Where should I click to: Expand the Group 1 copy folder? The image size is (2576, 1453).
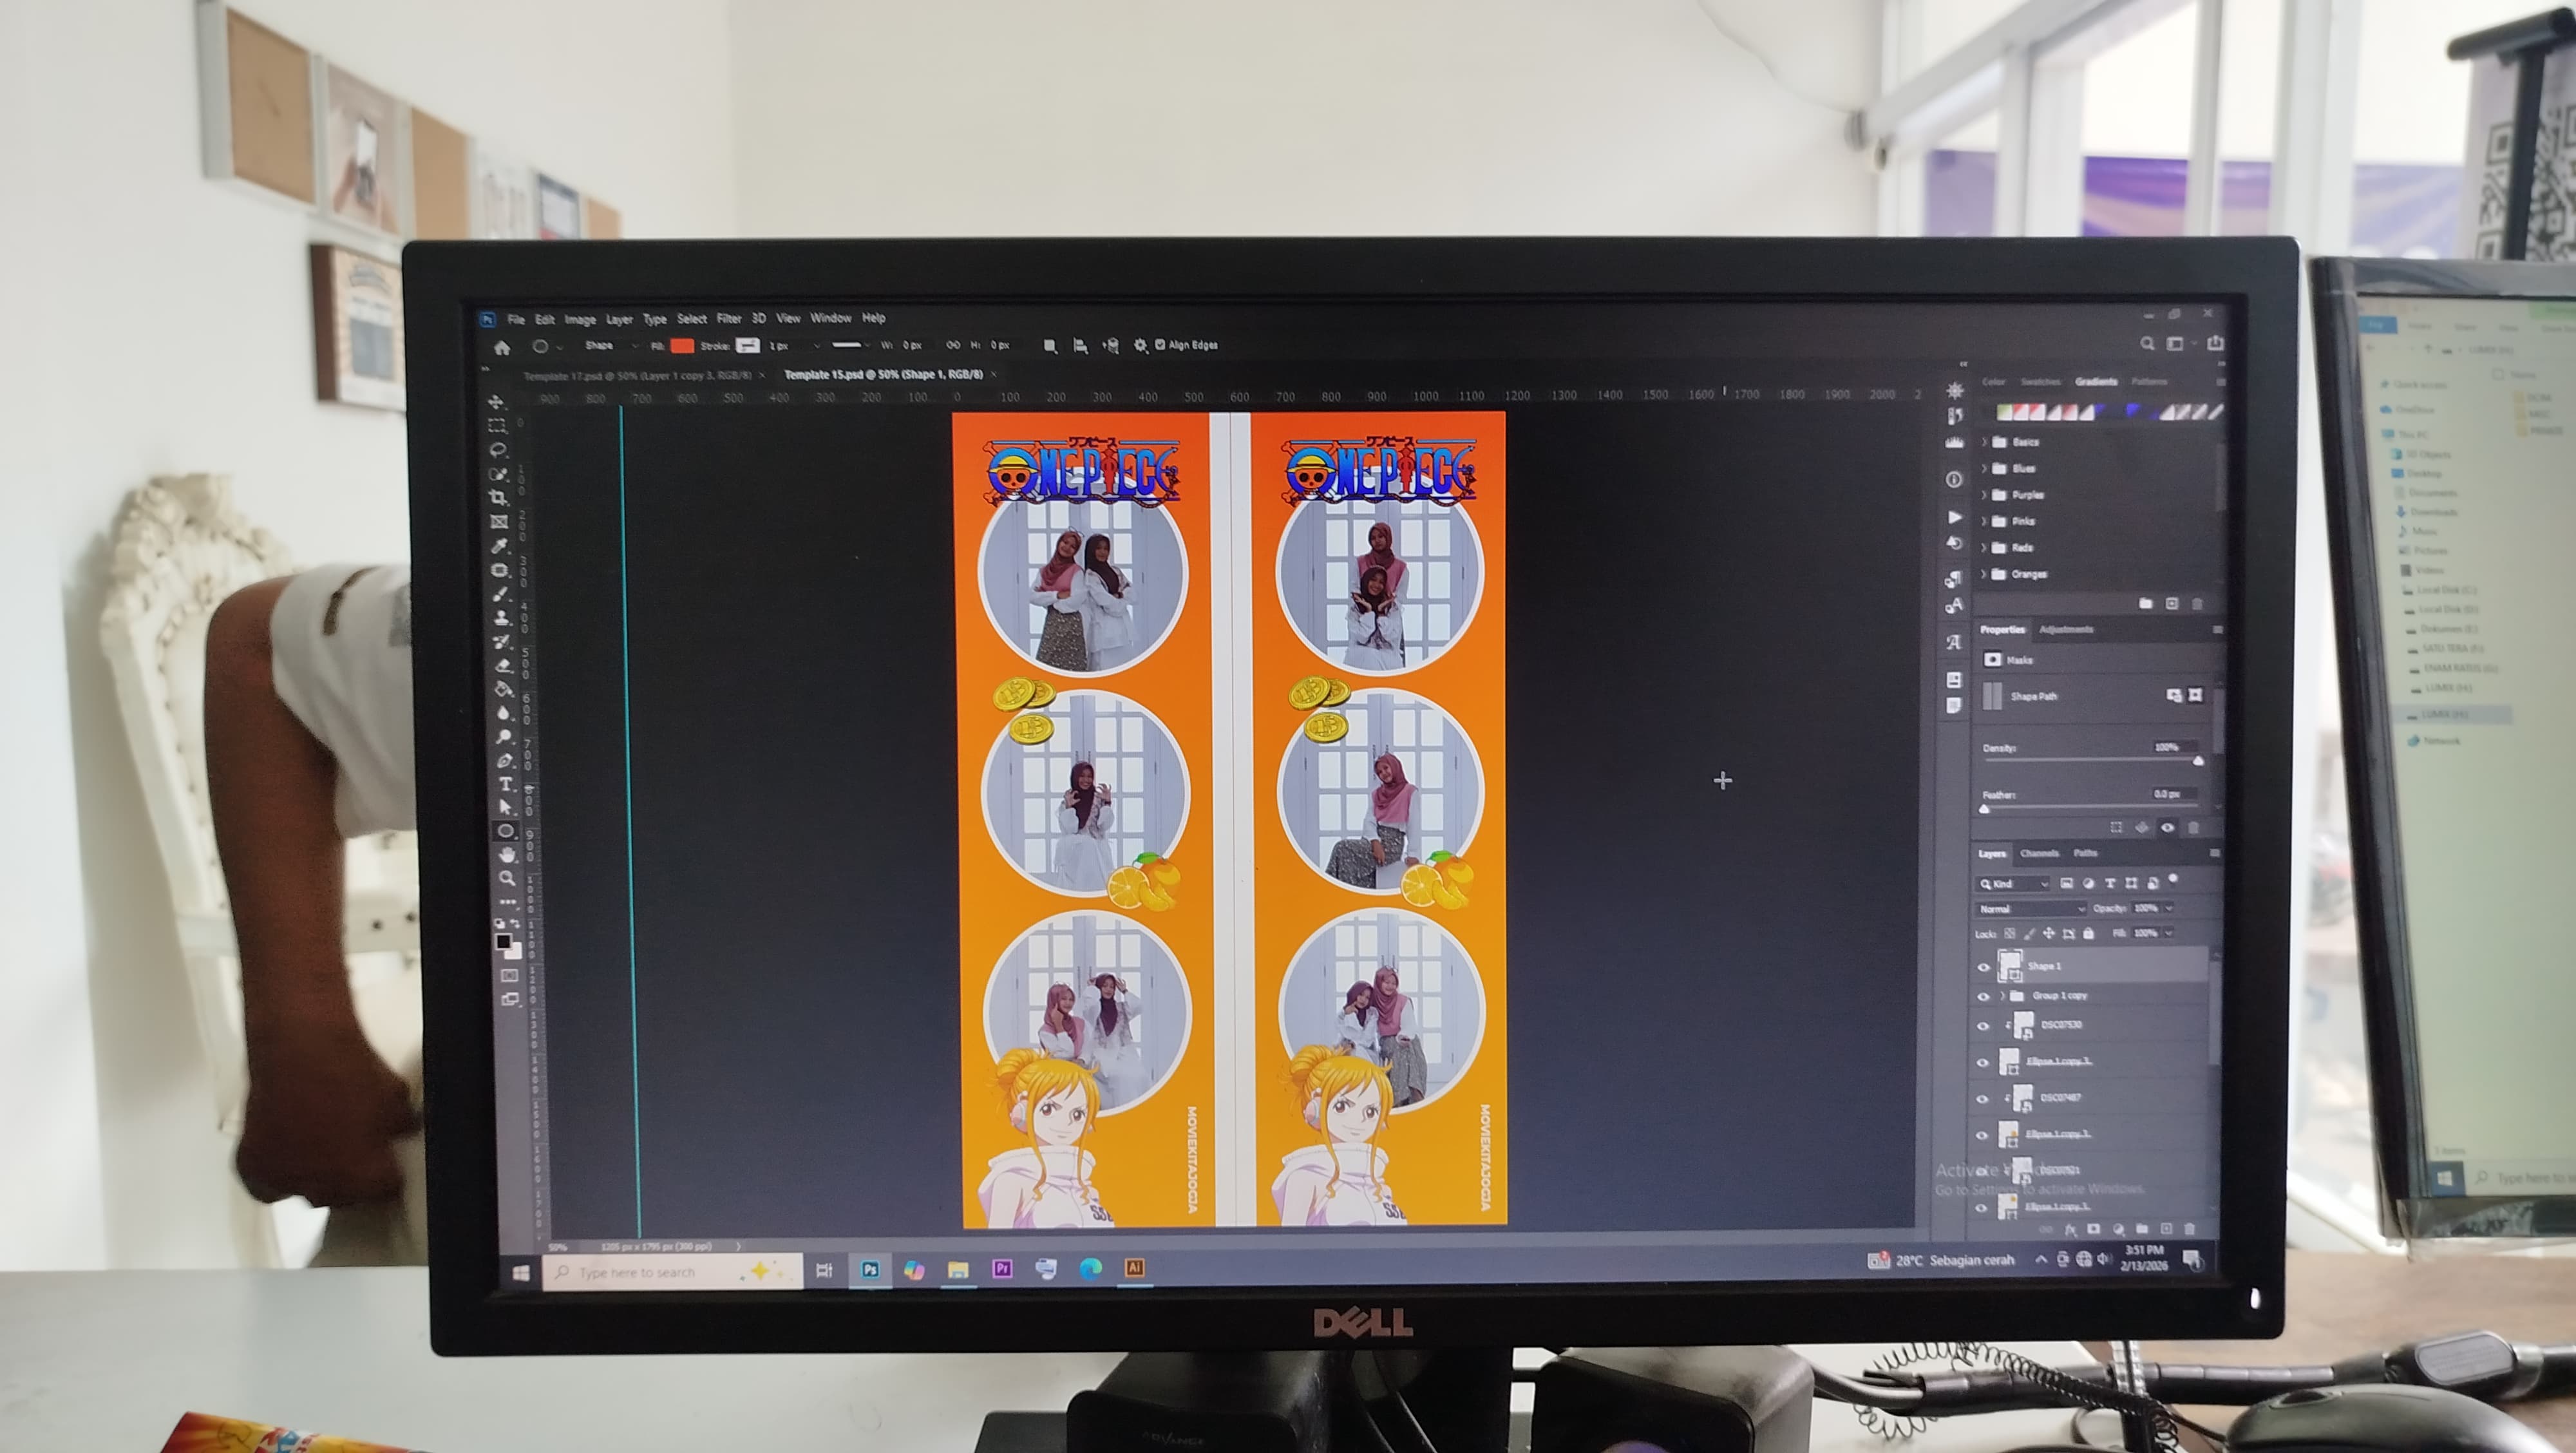click(x=2002, y=996)
